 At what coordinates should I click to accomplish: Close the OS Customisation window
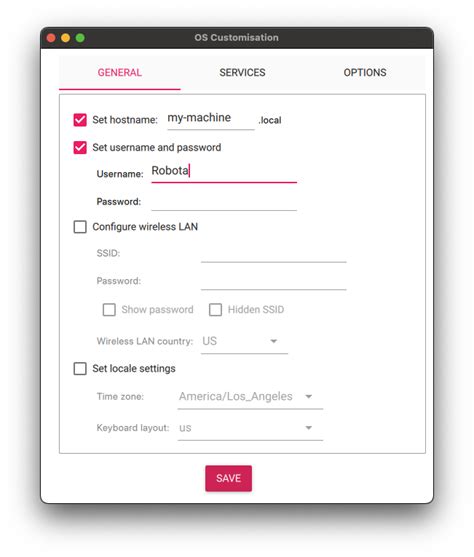coord(51,38)
